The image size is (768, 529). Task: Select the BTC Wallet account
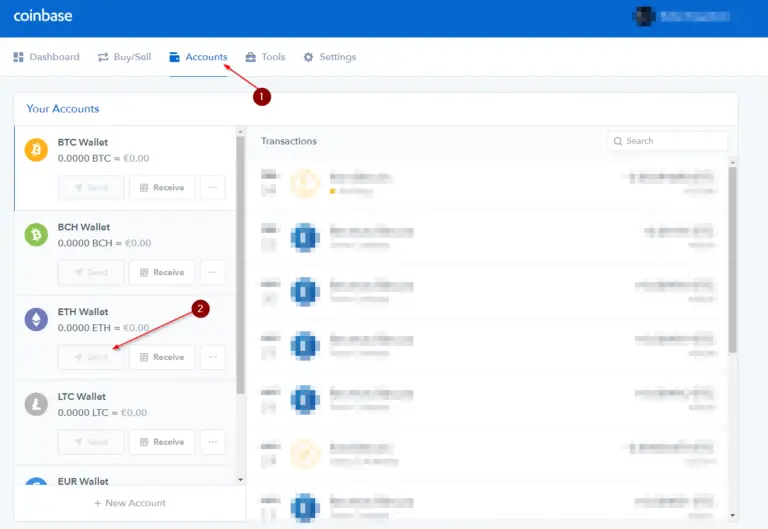pyautogui.click(x=125, y=168)
